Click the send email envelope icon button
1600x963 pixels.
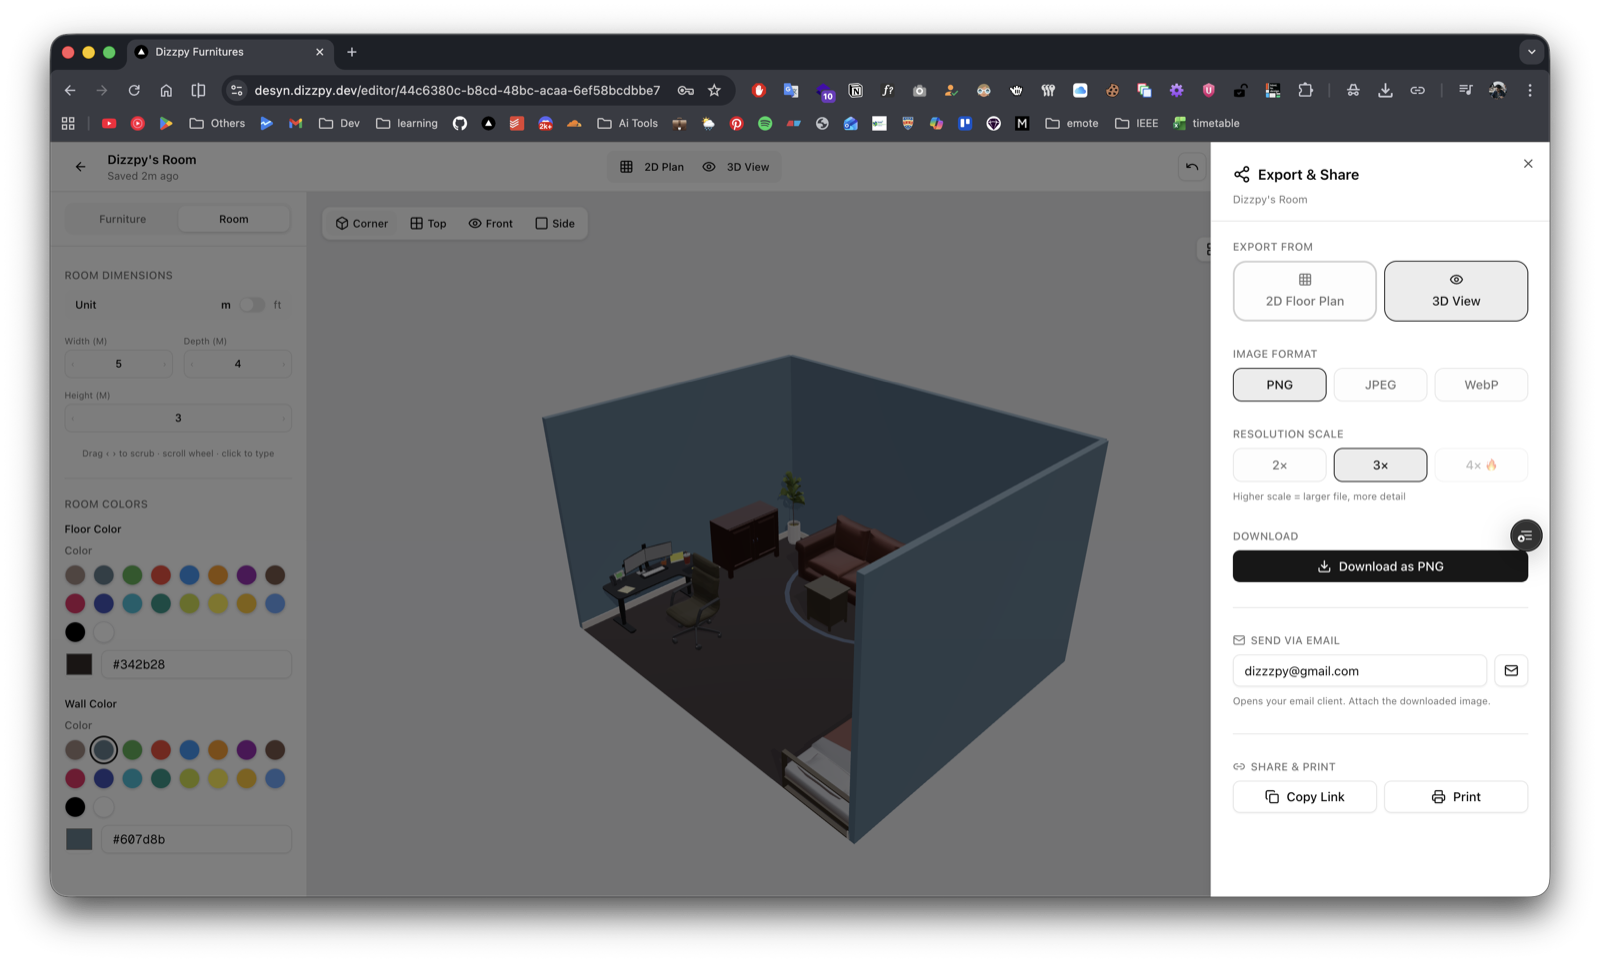point(1511,671)
